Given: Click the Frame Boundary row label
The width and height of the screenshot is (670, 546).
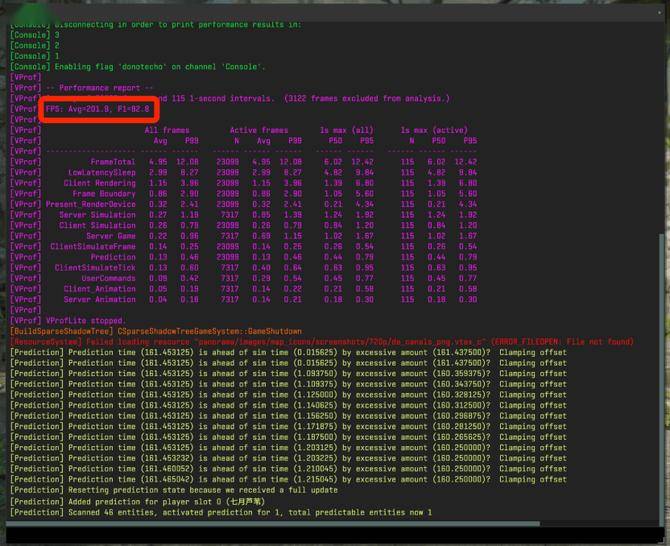Looking at the screenshot, I should pyautogui.click(x=104, y=193).
